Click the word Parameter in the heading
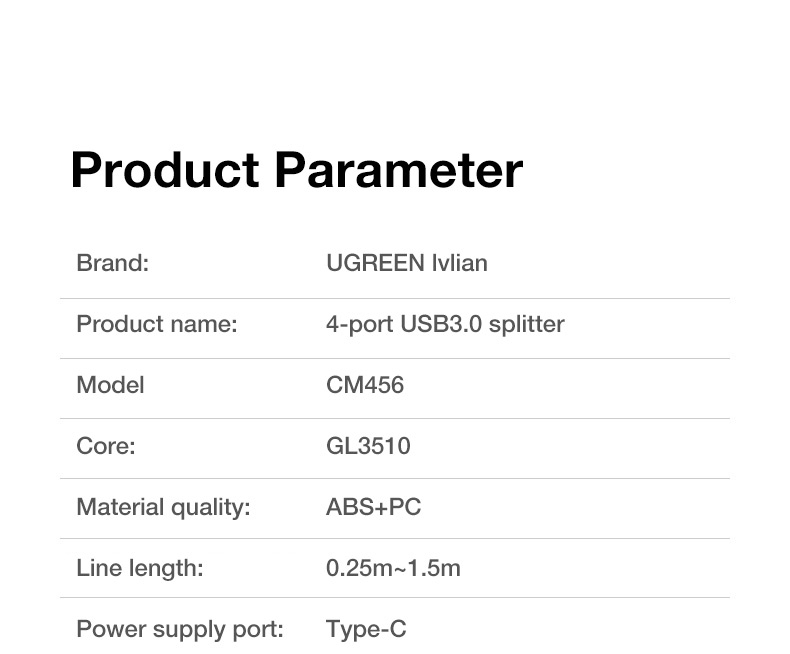790x654 pixels. (x=398, y=170)
